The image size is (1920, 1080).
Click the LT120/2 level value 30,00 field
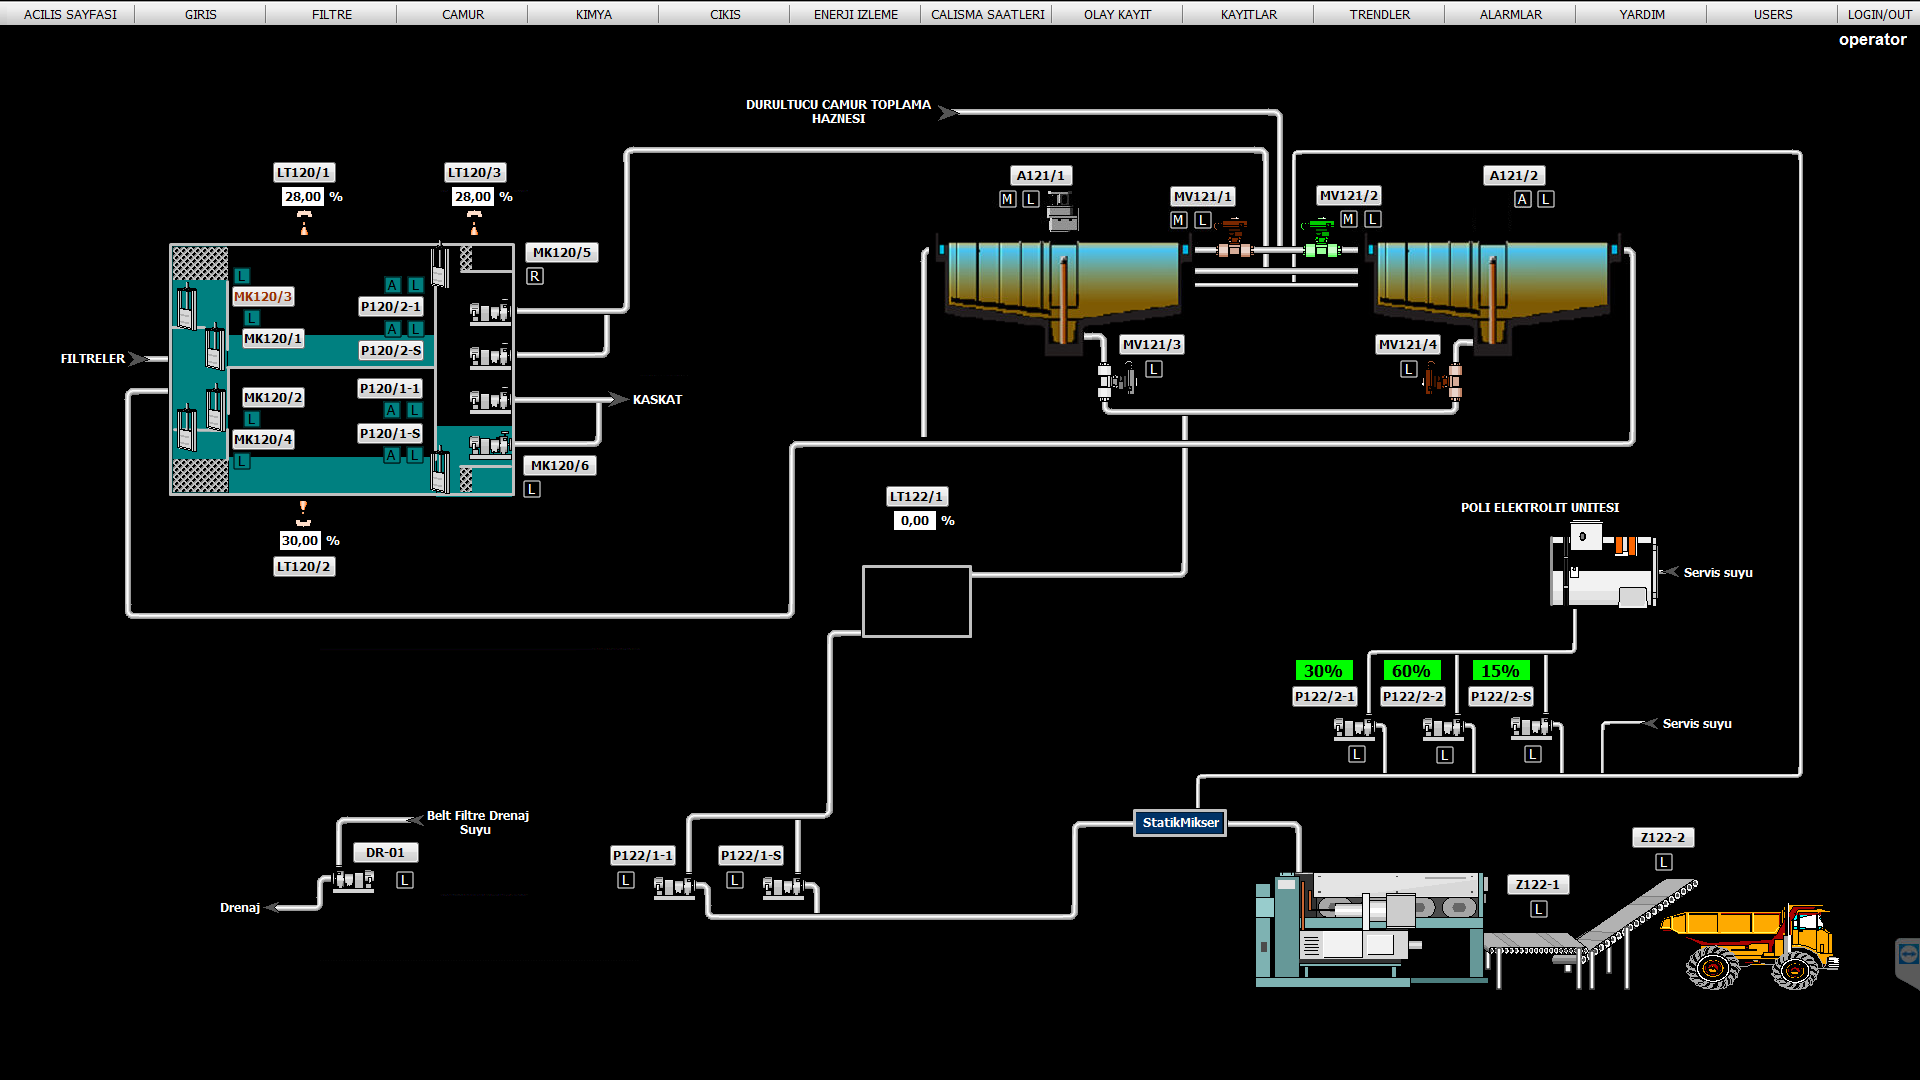(x=300, y=541)
